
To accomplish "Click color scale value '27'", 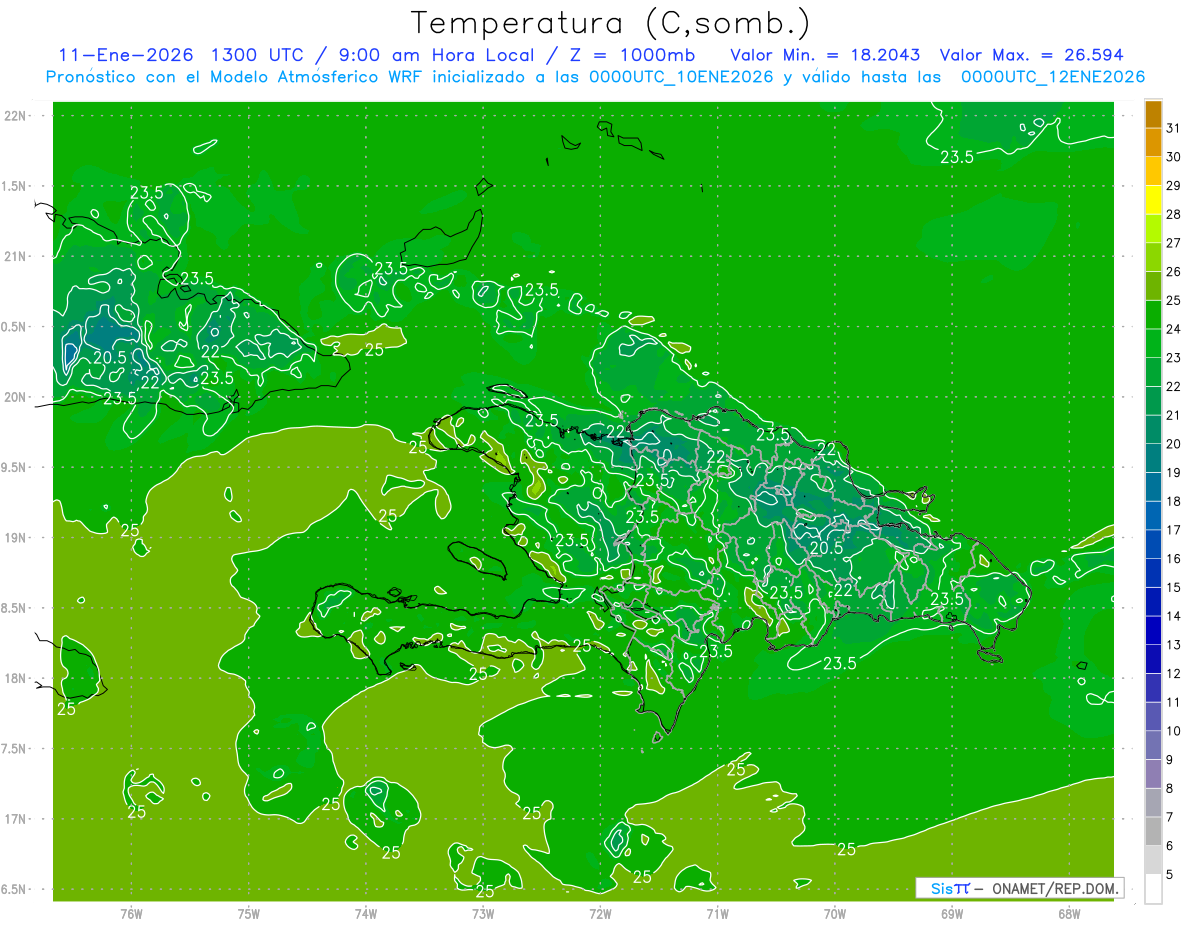I will pos(1174,243).
